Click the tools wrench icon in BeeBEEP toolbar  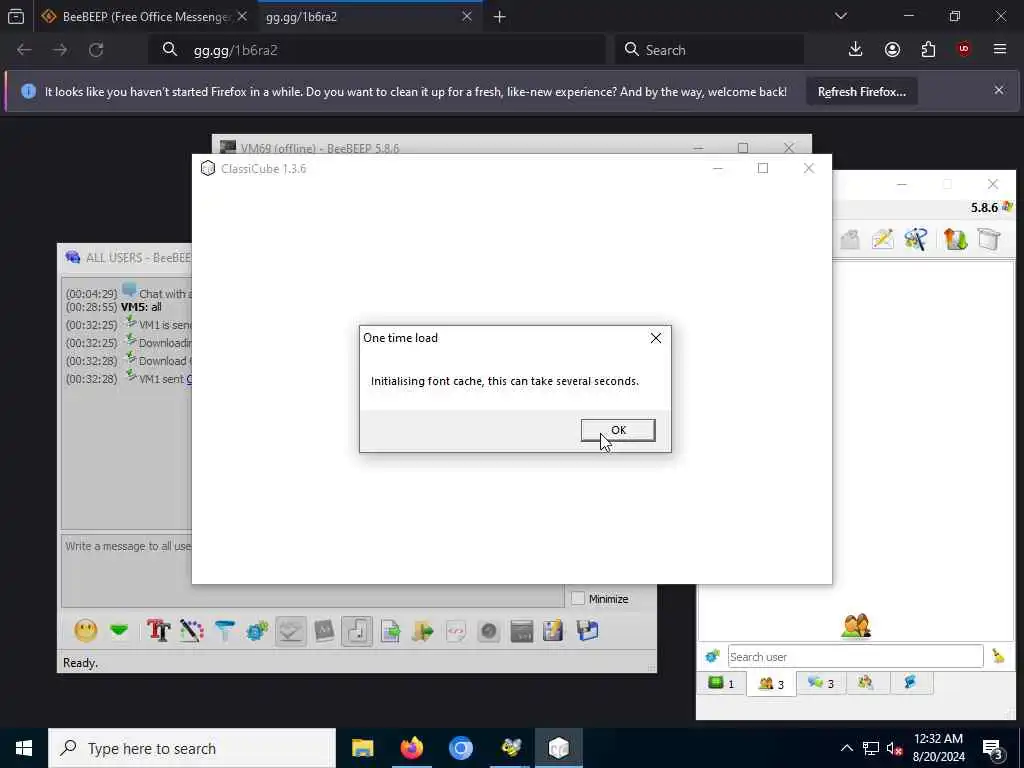click(x=916, y=239)
